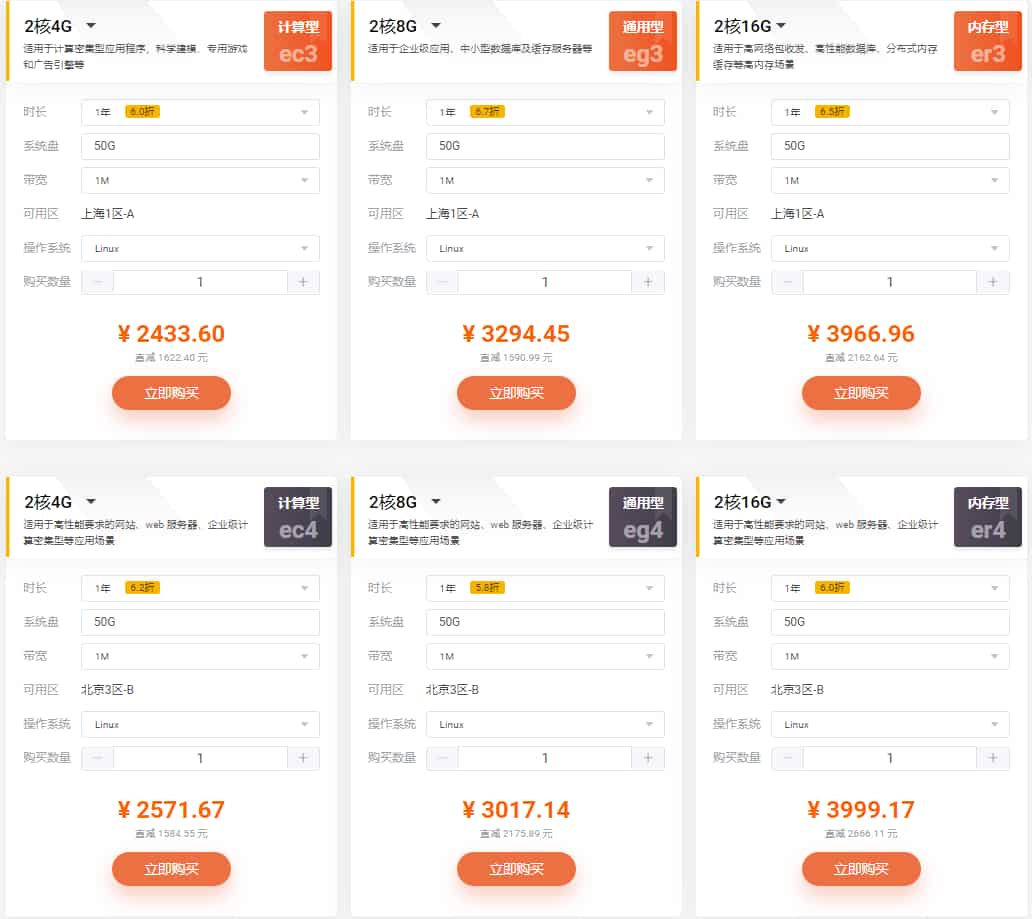
Task: Decrease purchase quantity on eg3 card
Action: click(442, 282)
